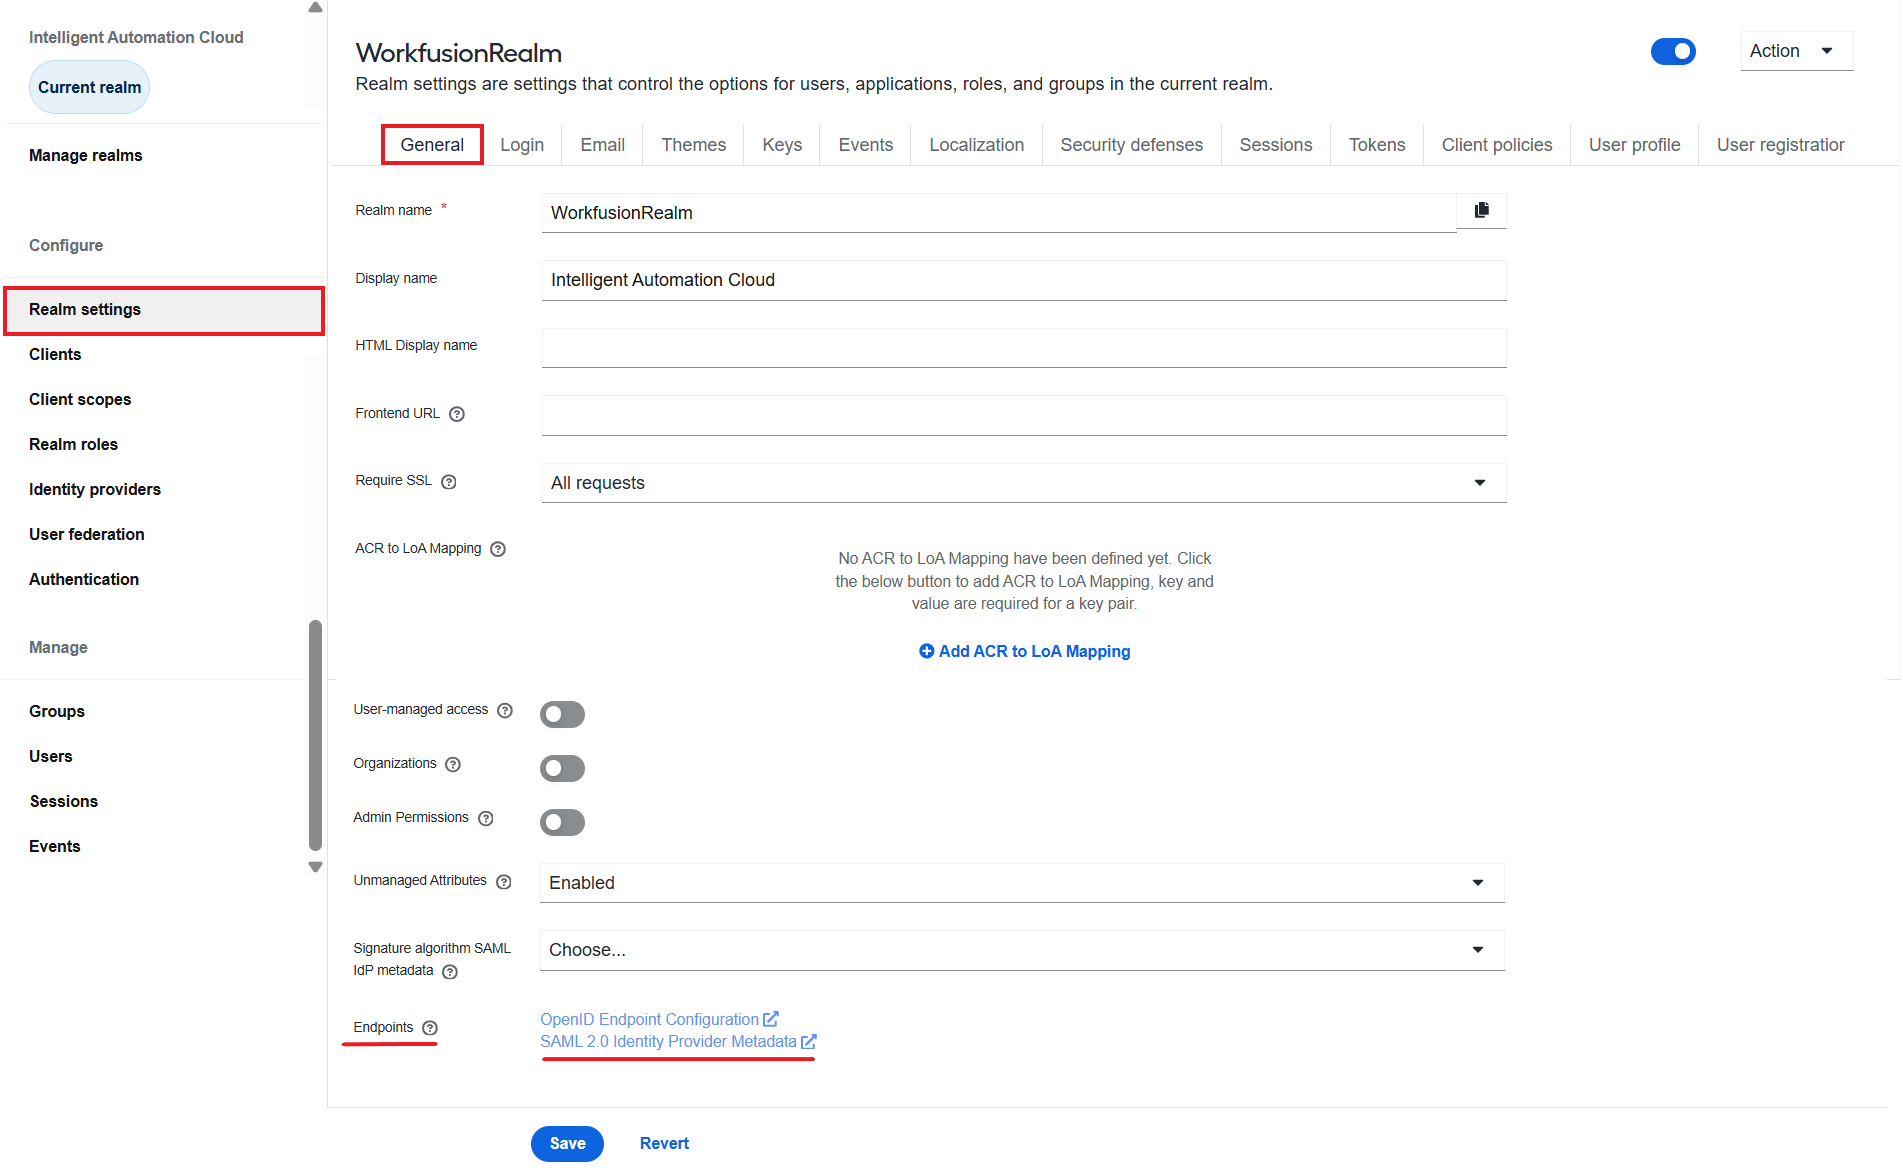The width and height of the screenshot is (1903, 1172).
Task: Open the Localization tab
Action: pyautogui.click(x=977, y=145)
